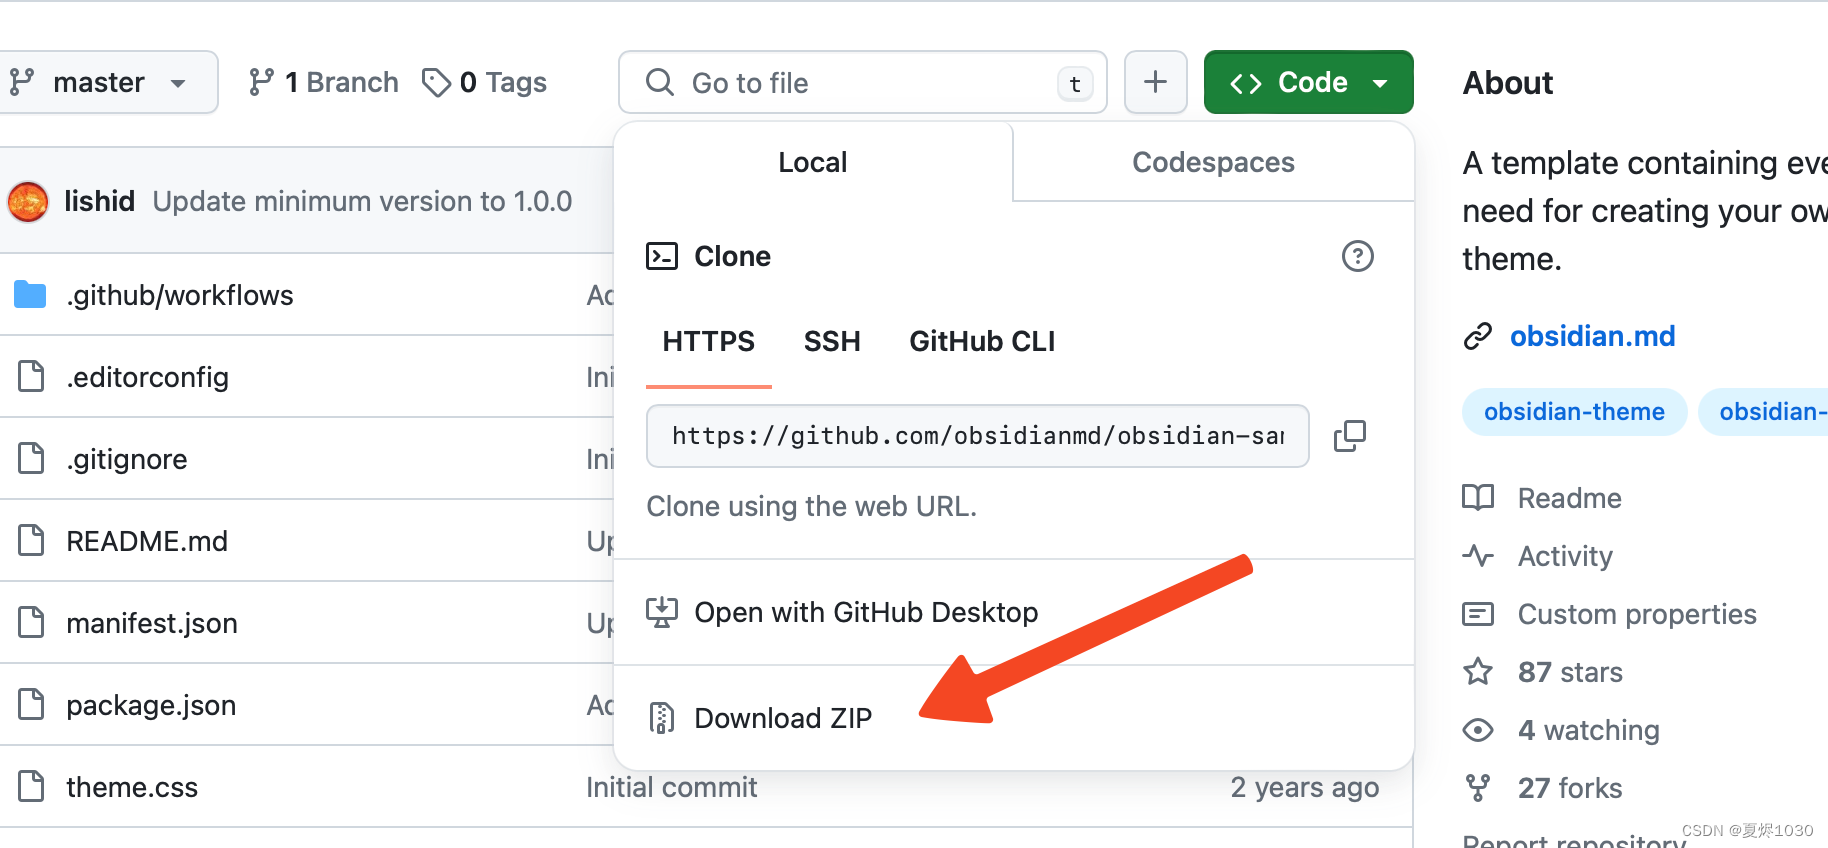Click the Clone terminal icon
This screenshot has height=848, width=1828.
pyautogui.click(x=661, y=256)
